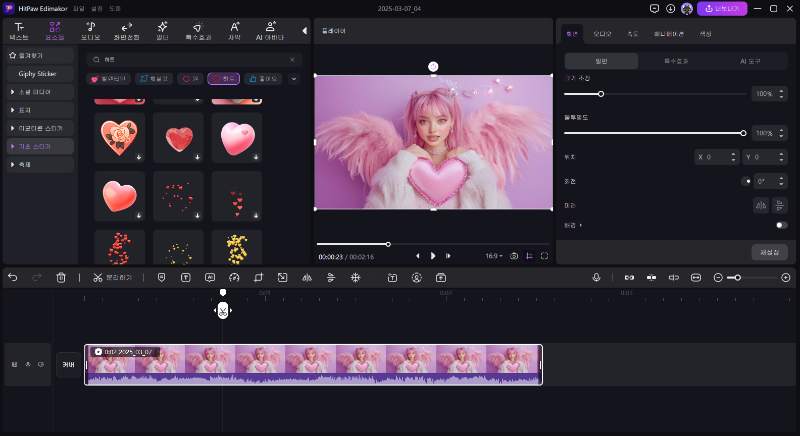Image resolution: width=800 pixels, height=436 pixels.
Task: Click the microphone voice-over record icon
Action: 596,277
